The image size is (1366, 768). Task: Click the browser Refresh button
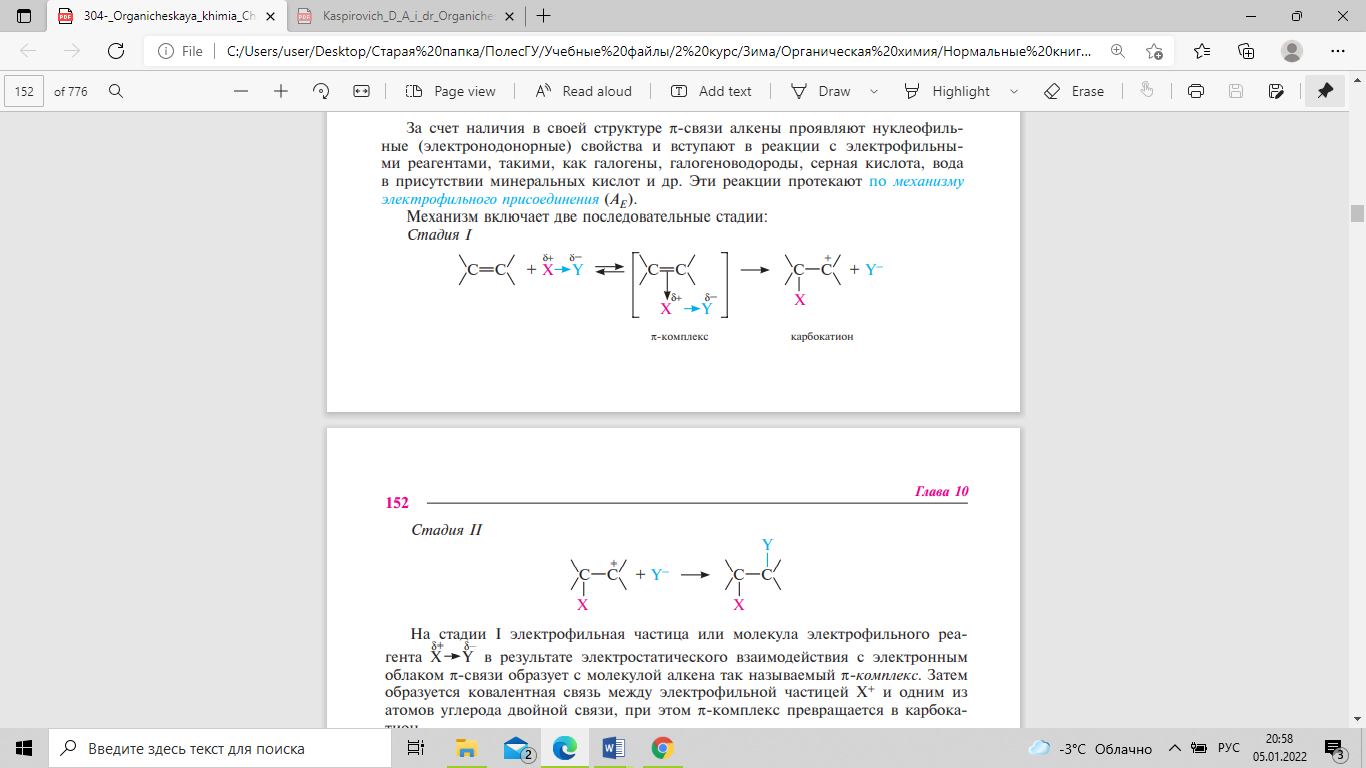click(115, 51)
